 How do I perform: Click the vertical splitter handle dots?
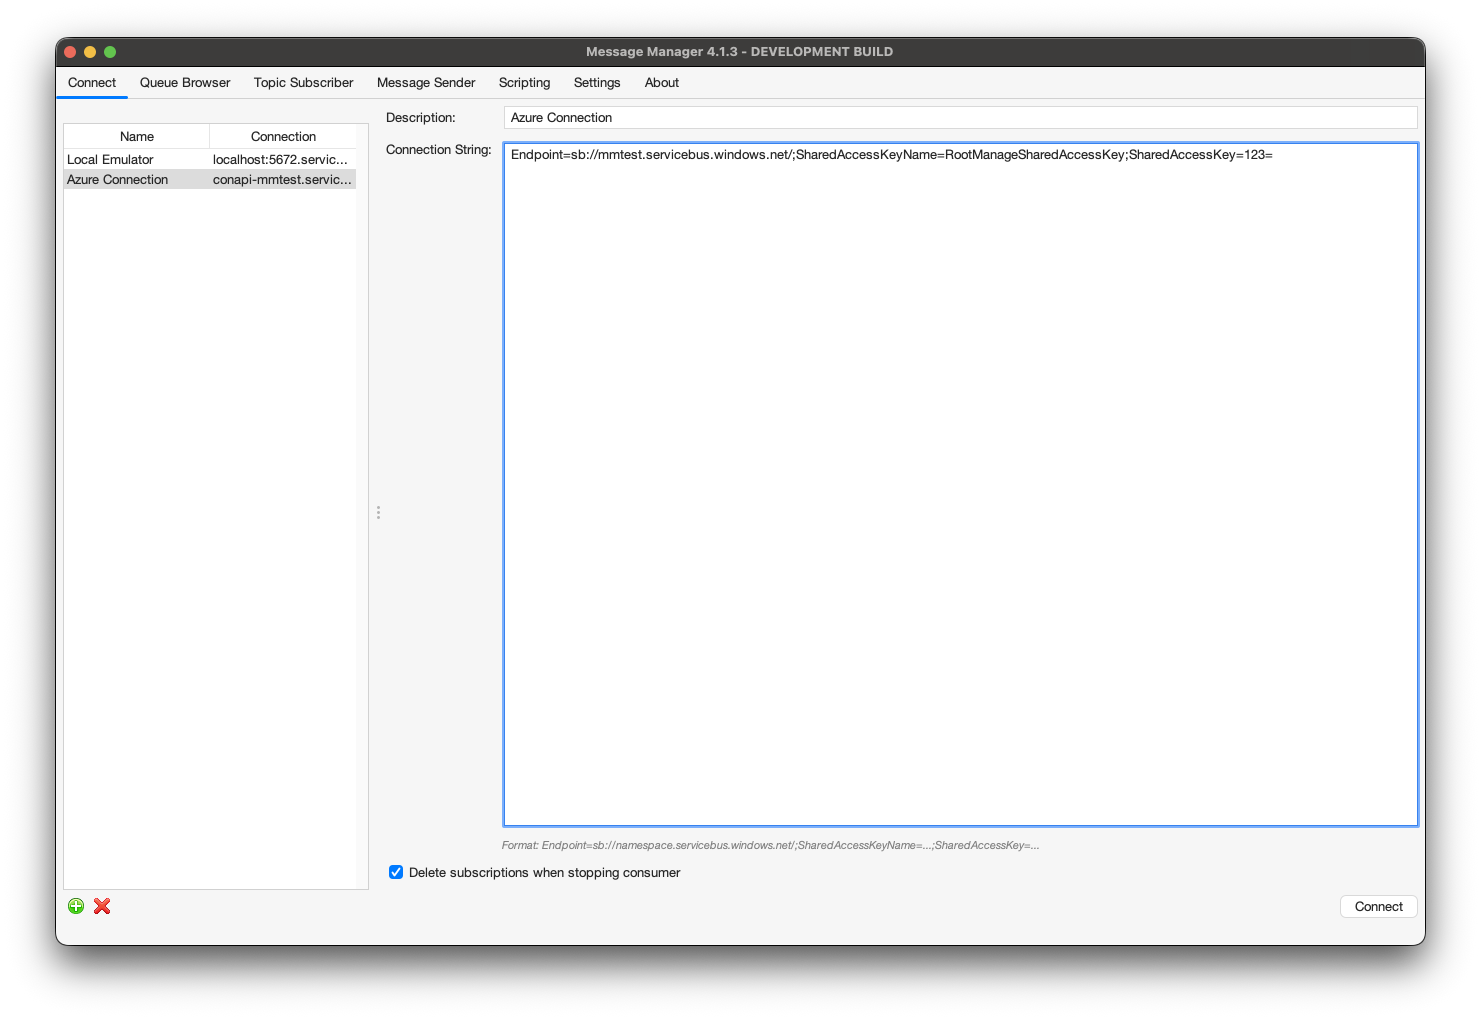point(378,512)
